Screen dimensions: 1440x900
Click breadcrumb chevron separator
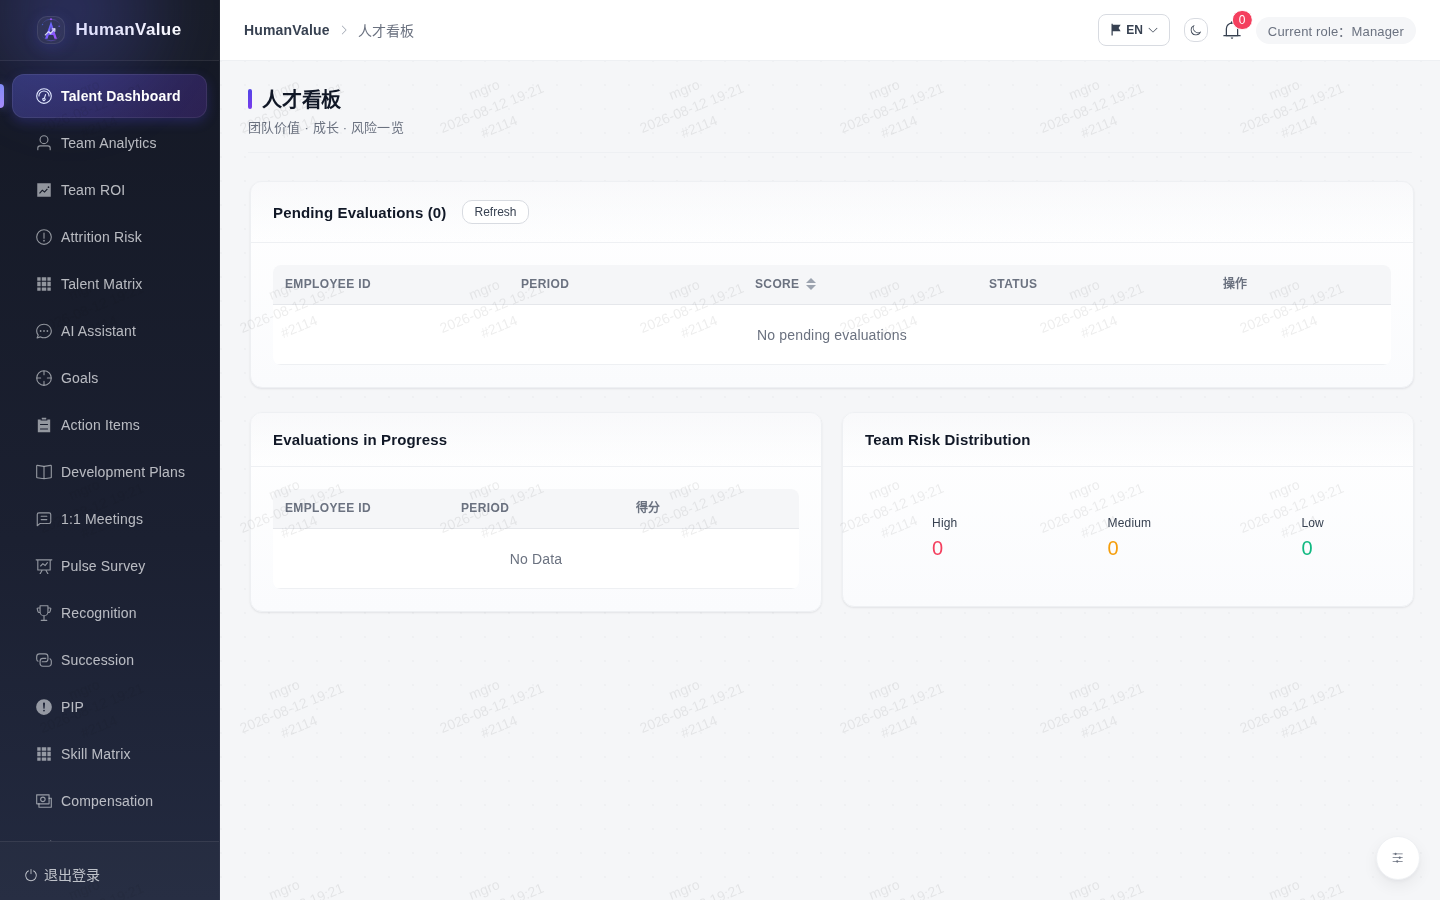click(x=344, y=30)
